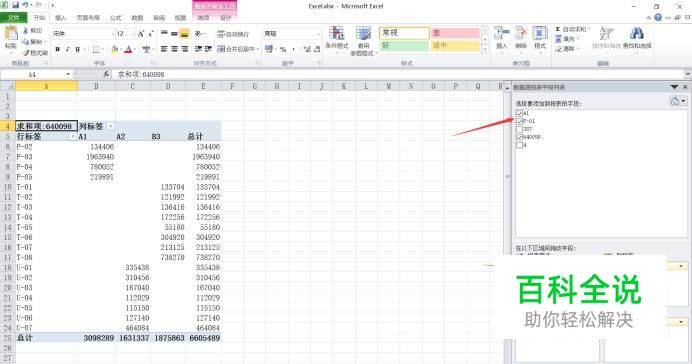Align cell text to the left
692x364 pixels.
tap(164, 49)
